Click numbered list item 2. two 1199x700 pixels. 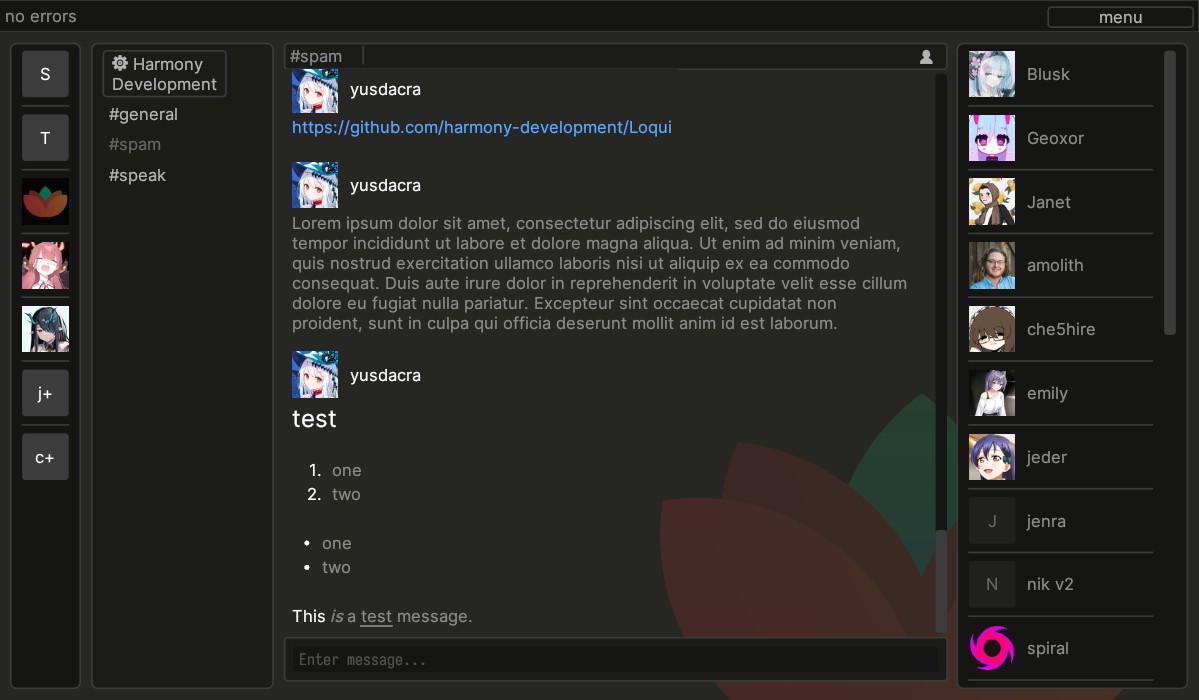(334, 494)
